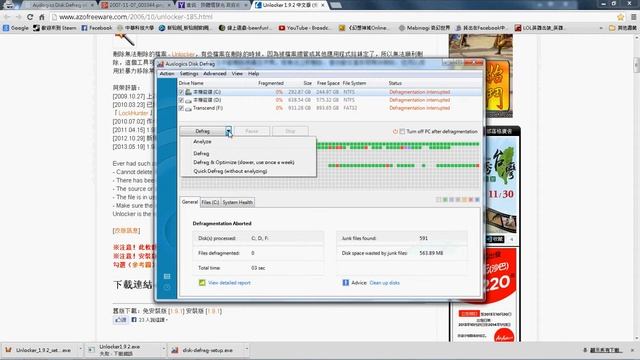Screen dimensions: 640x360
Task: Open Chrome's home page icon
Action: [x=42, y=17]
